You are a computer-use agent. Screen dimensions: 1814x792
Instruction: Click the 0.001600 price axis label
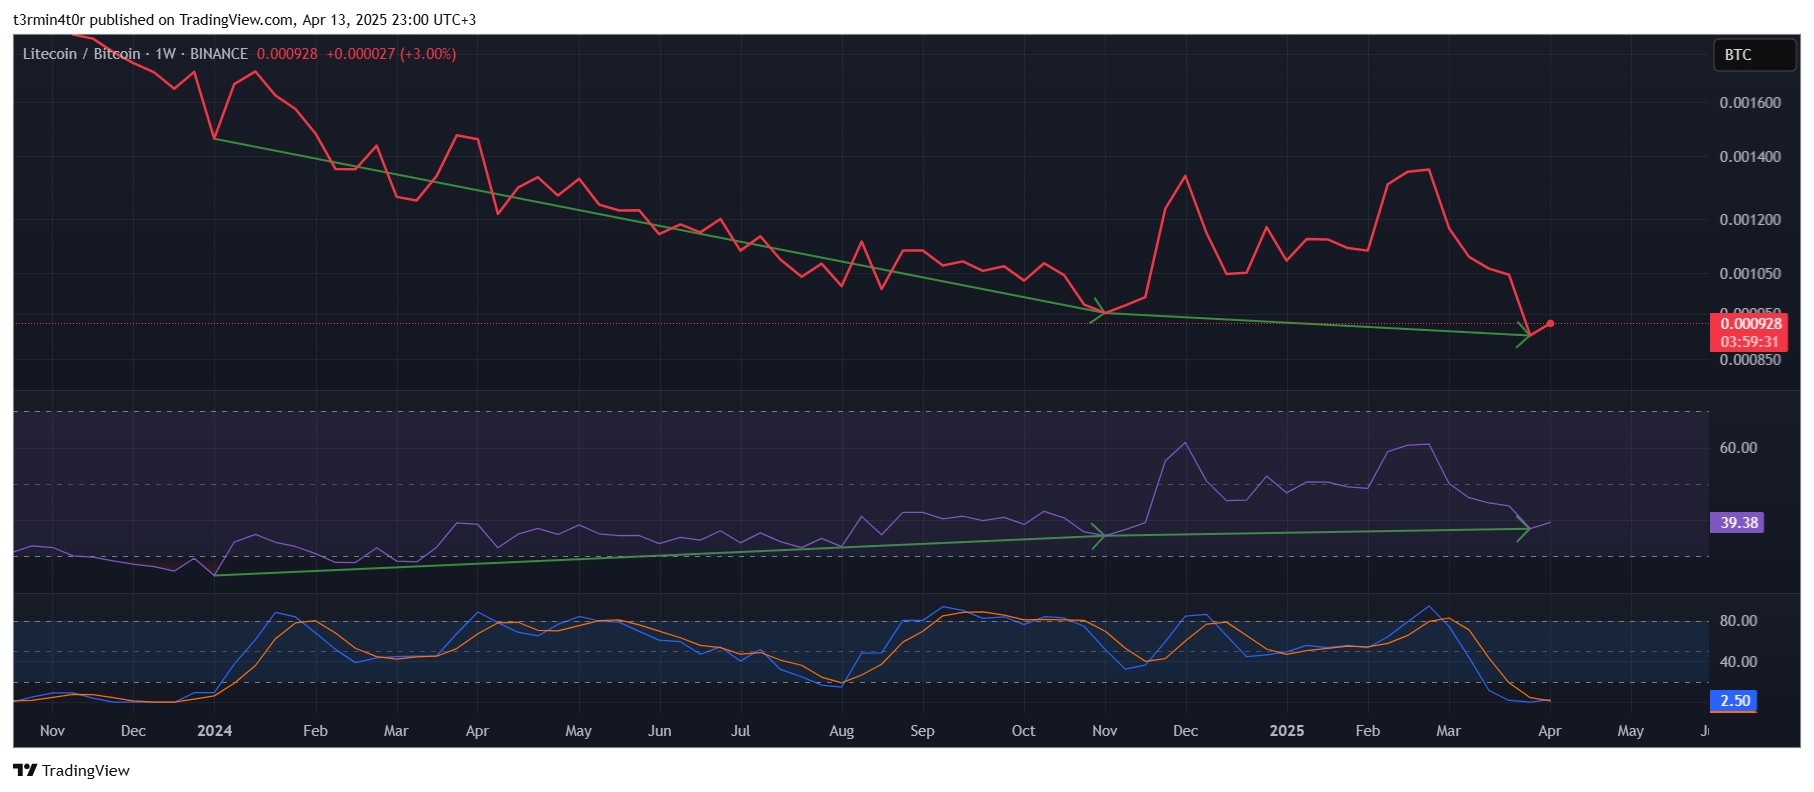coord(1749,103)
